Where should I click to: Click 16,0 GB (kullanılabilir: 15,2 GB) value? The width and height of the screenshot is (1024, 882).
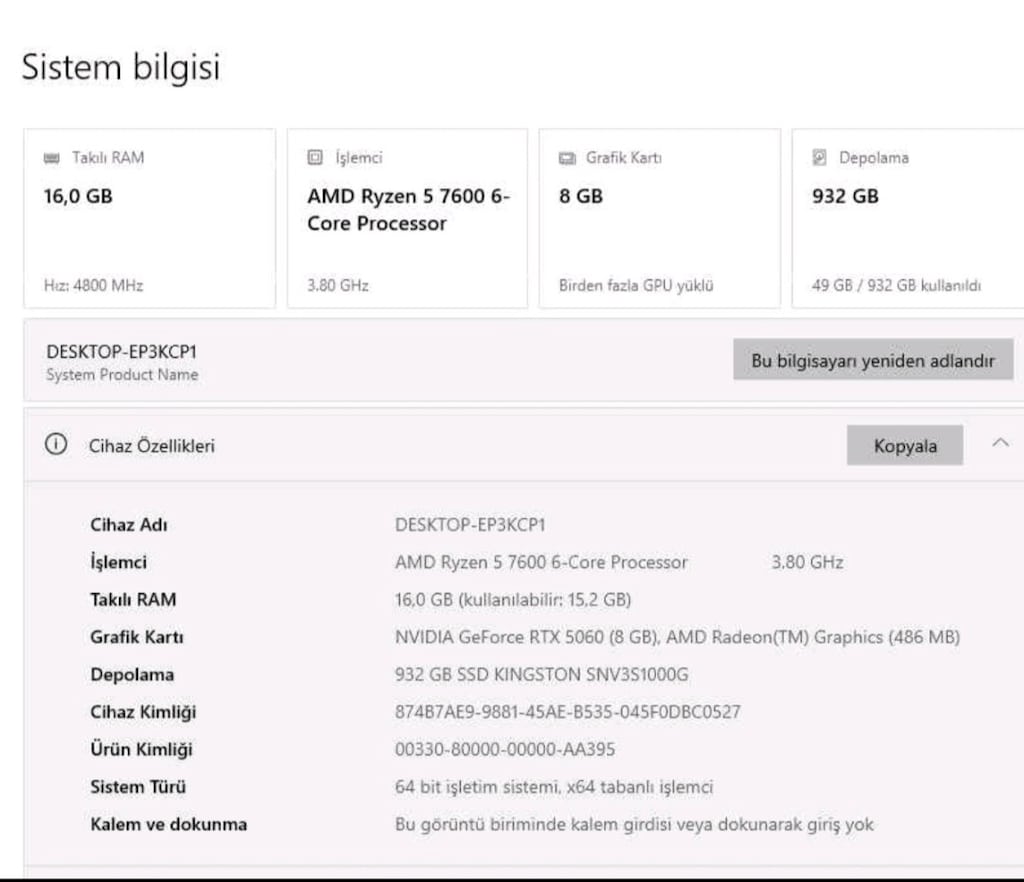[x=513, y=599]
